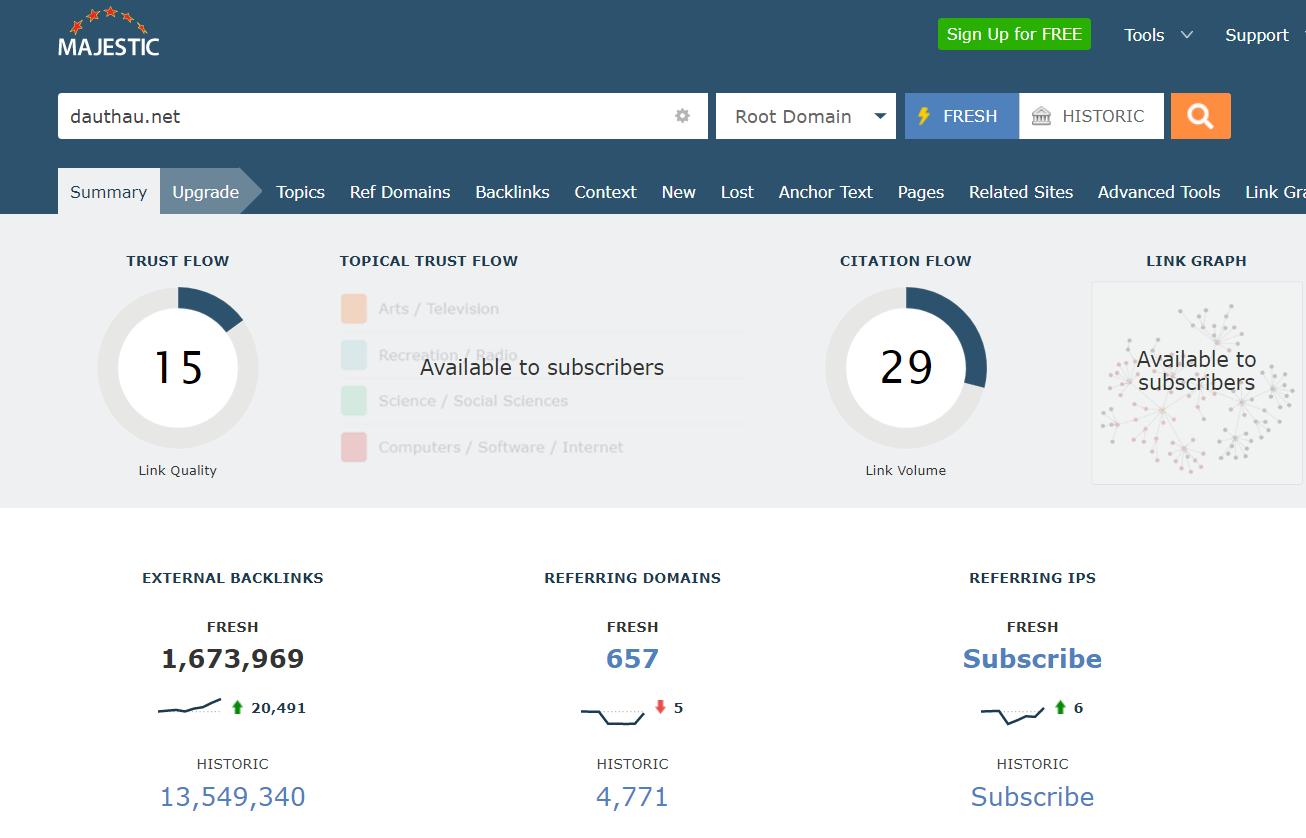Click the Link Volume label

pyautogui.click(x=906, y=470)
